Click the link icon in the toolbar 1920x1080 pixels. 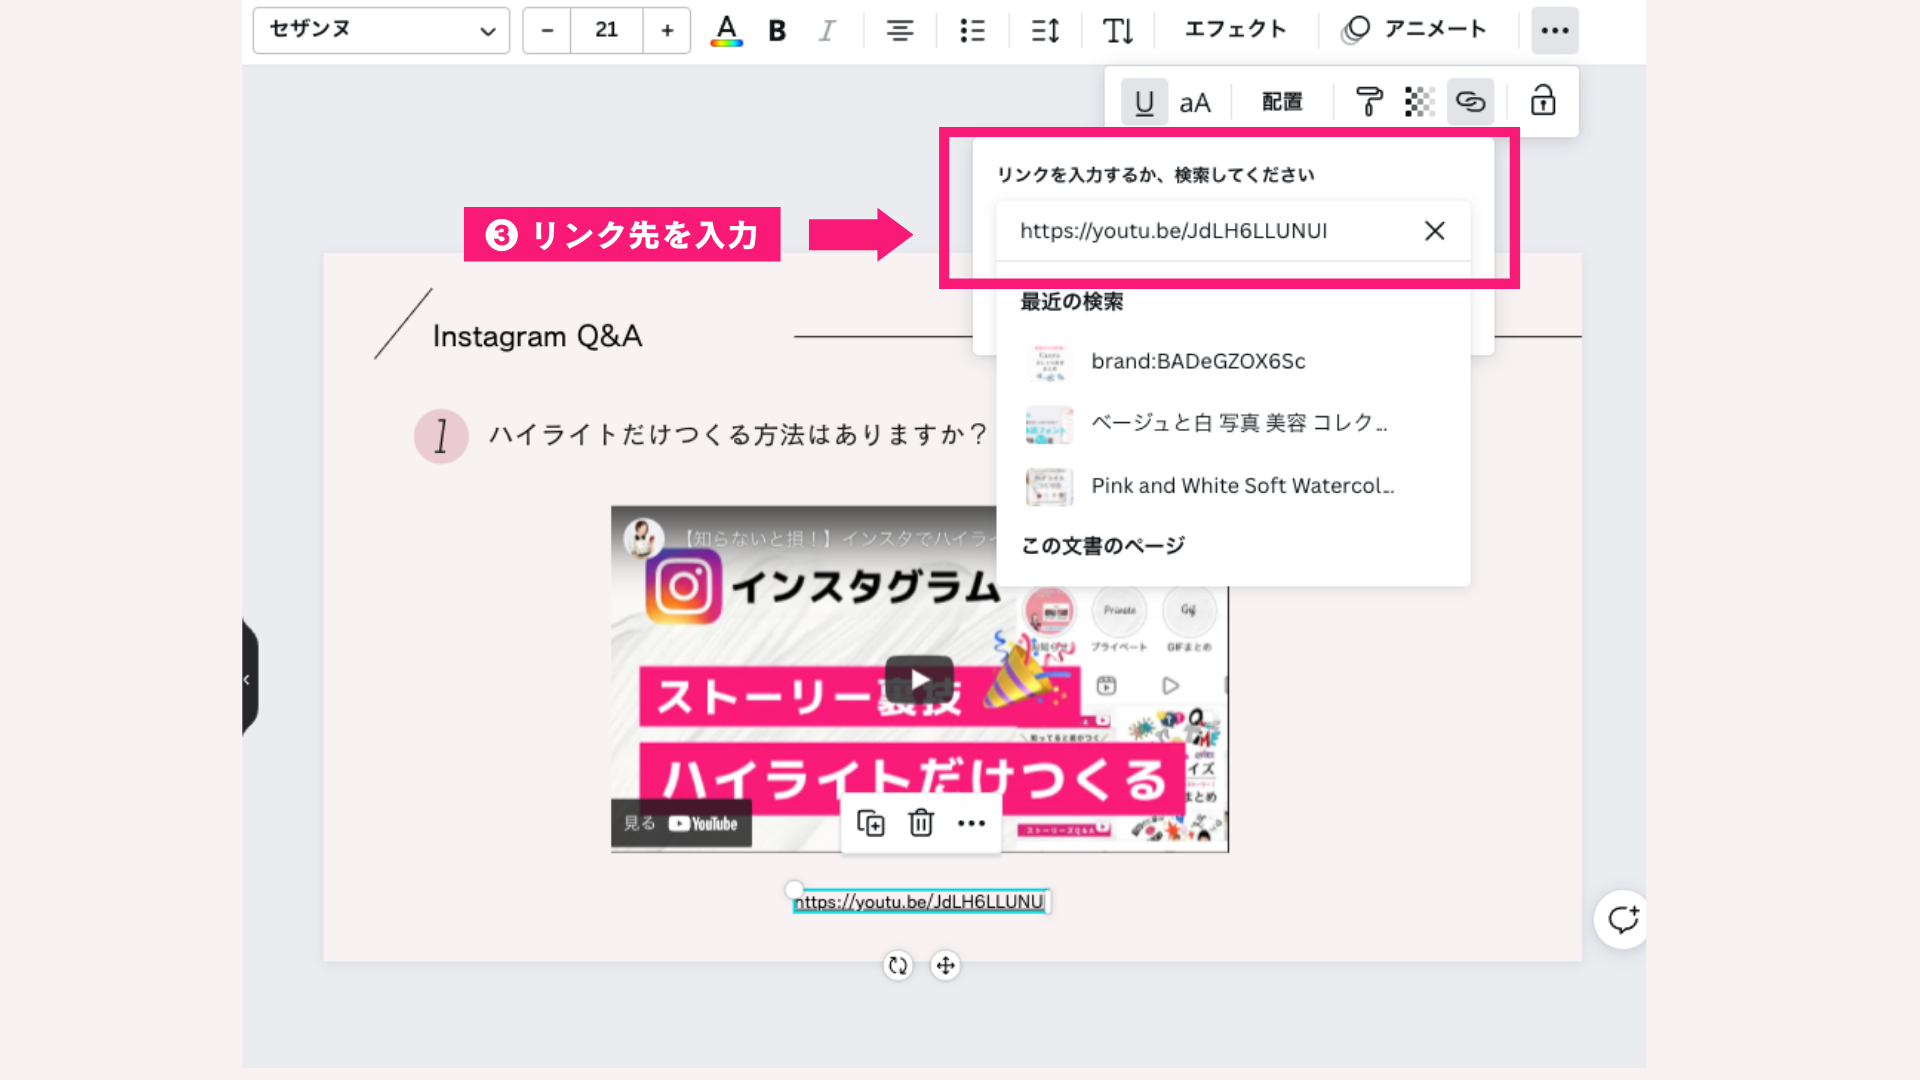[x=1470, y=101]
